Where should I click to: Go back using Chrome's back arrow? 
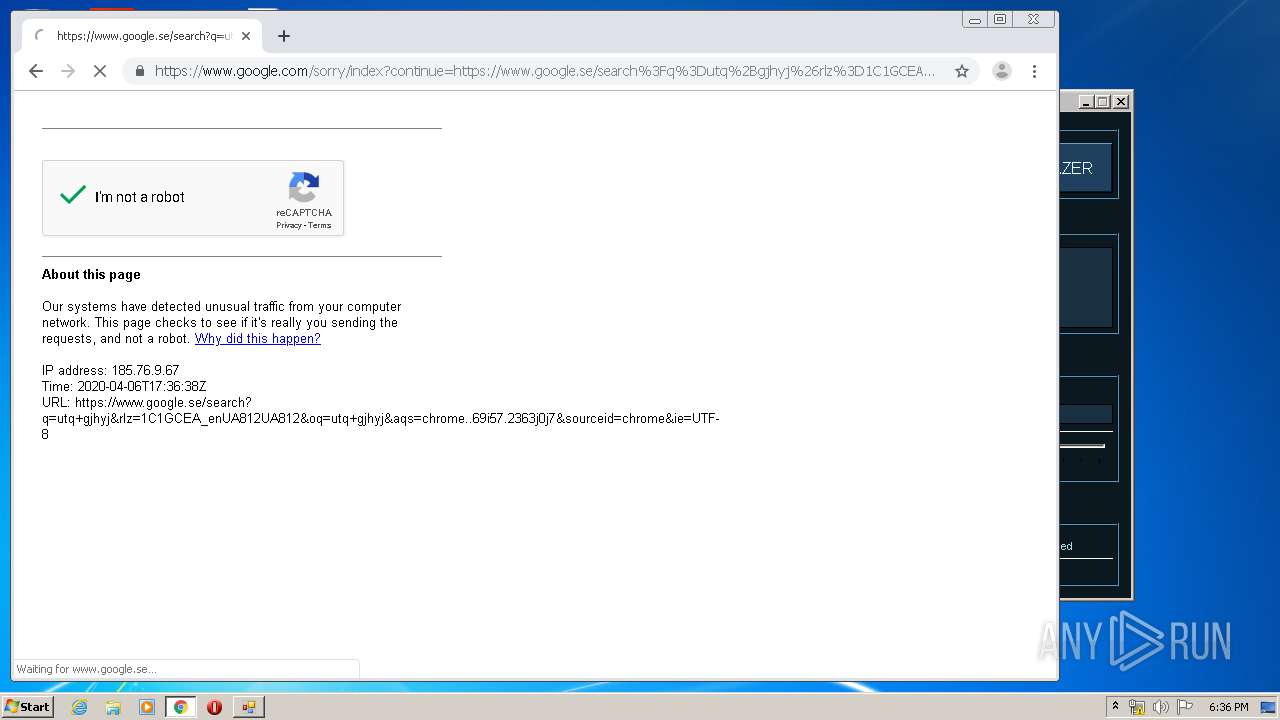pos(36,71)
